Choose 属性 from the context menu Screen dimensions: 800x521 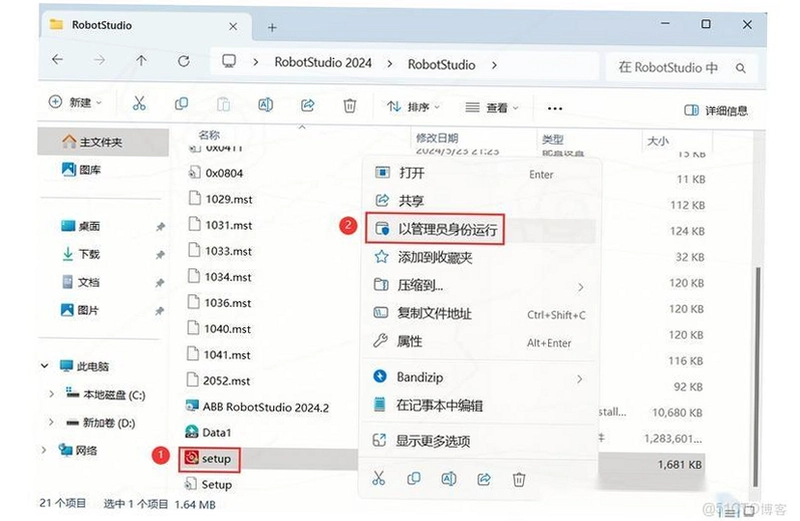point(480,341)
